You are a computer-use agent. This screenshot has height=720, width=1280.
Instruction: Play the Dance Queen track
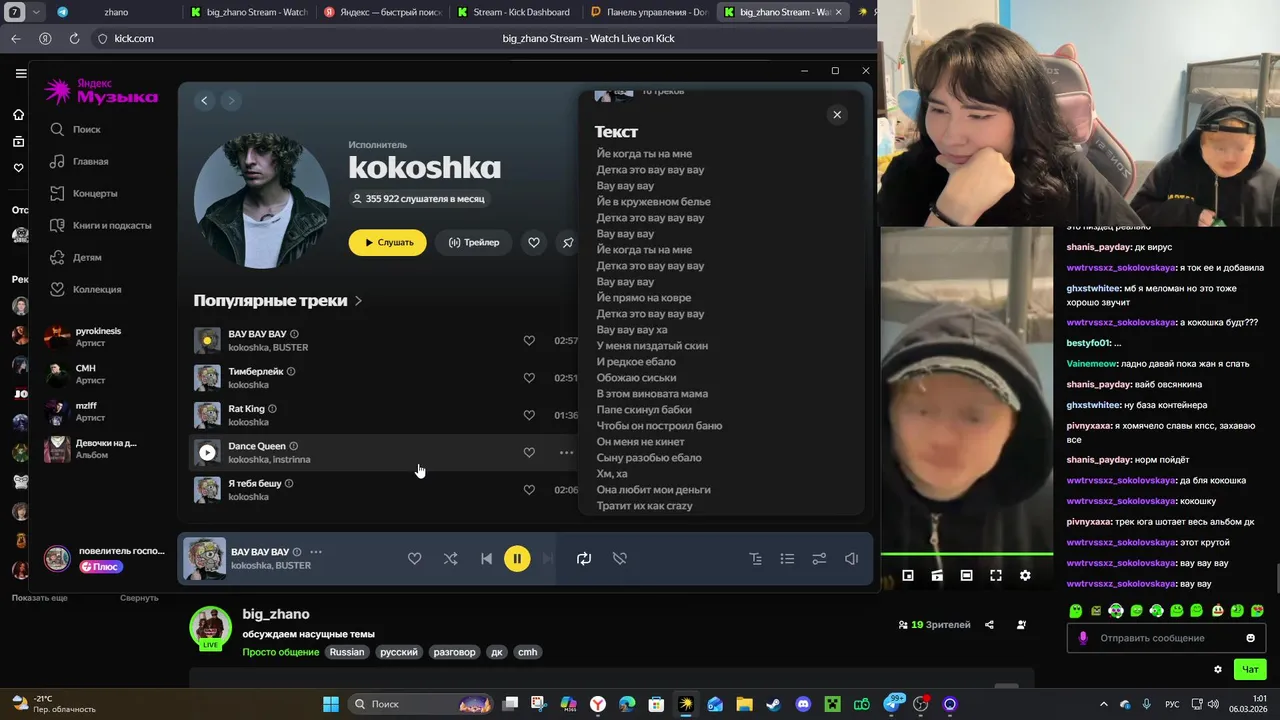point(207,452)
